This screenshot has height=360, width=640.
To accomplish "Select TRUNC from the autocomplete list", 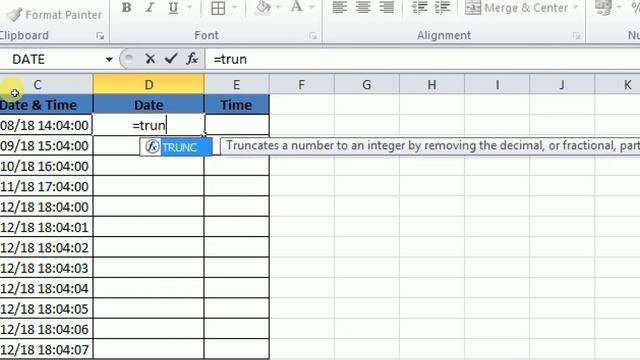I will [x=176, y=147].
